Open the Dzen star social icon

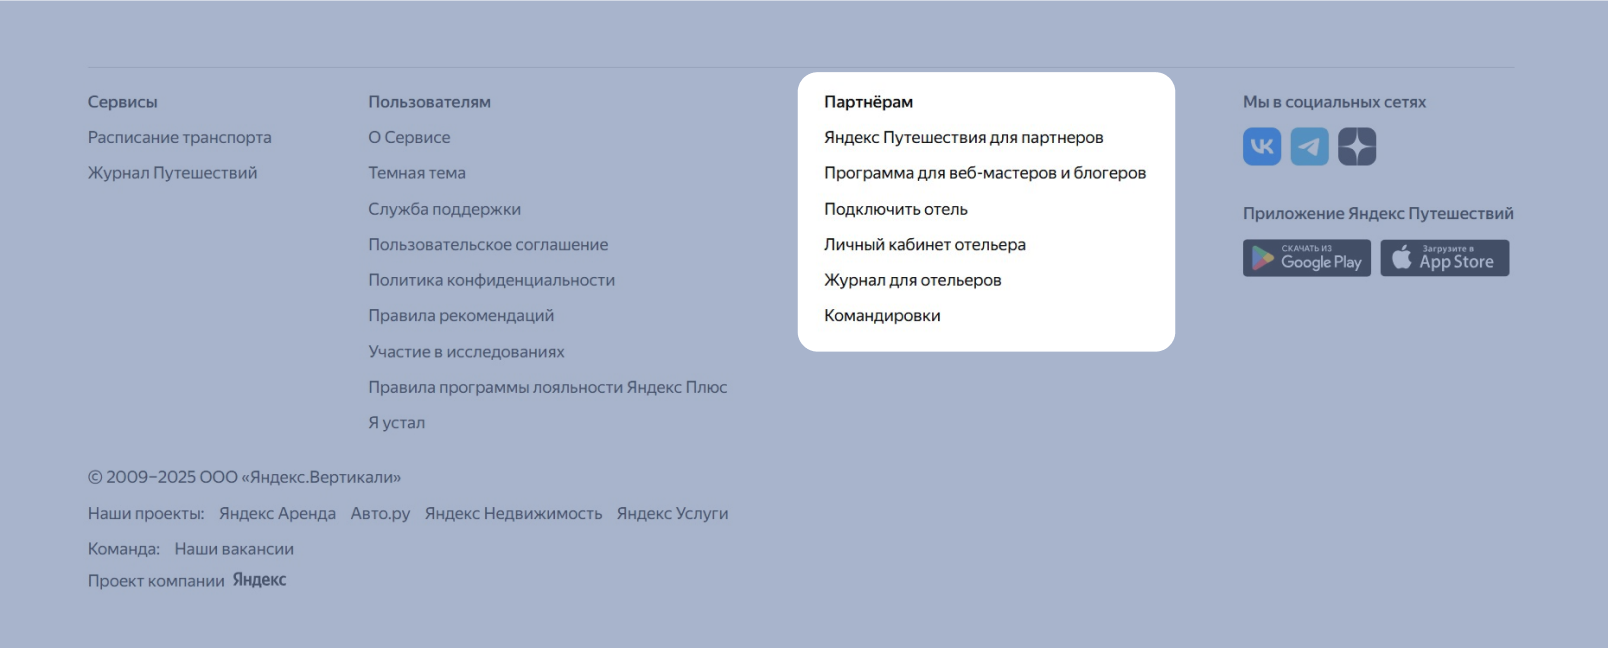pyautogui.click(x=1357, y=146)
